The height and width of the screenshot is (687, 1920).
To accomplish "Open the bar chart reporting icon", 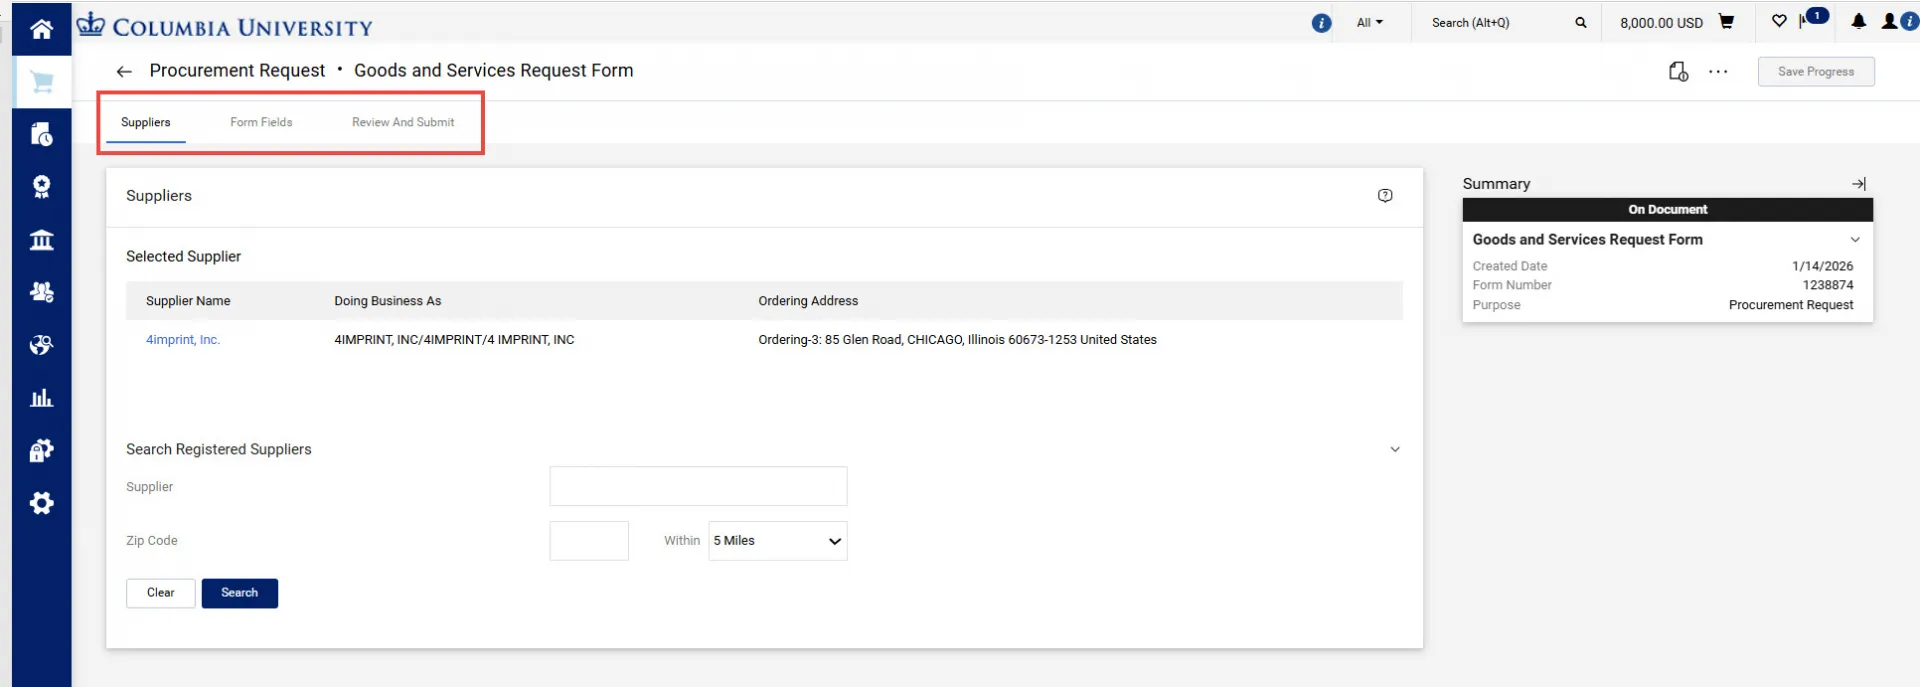I will [x=41, y=398].
